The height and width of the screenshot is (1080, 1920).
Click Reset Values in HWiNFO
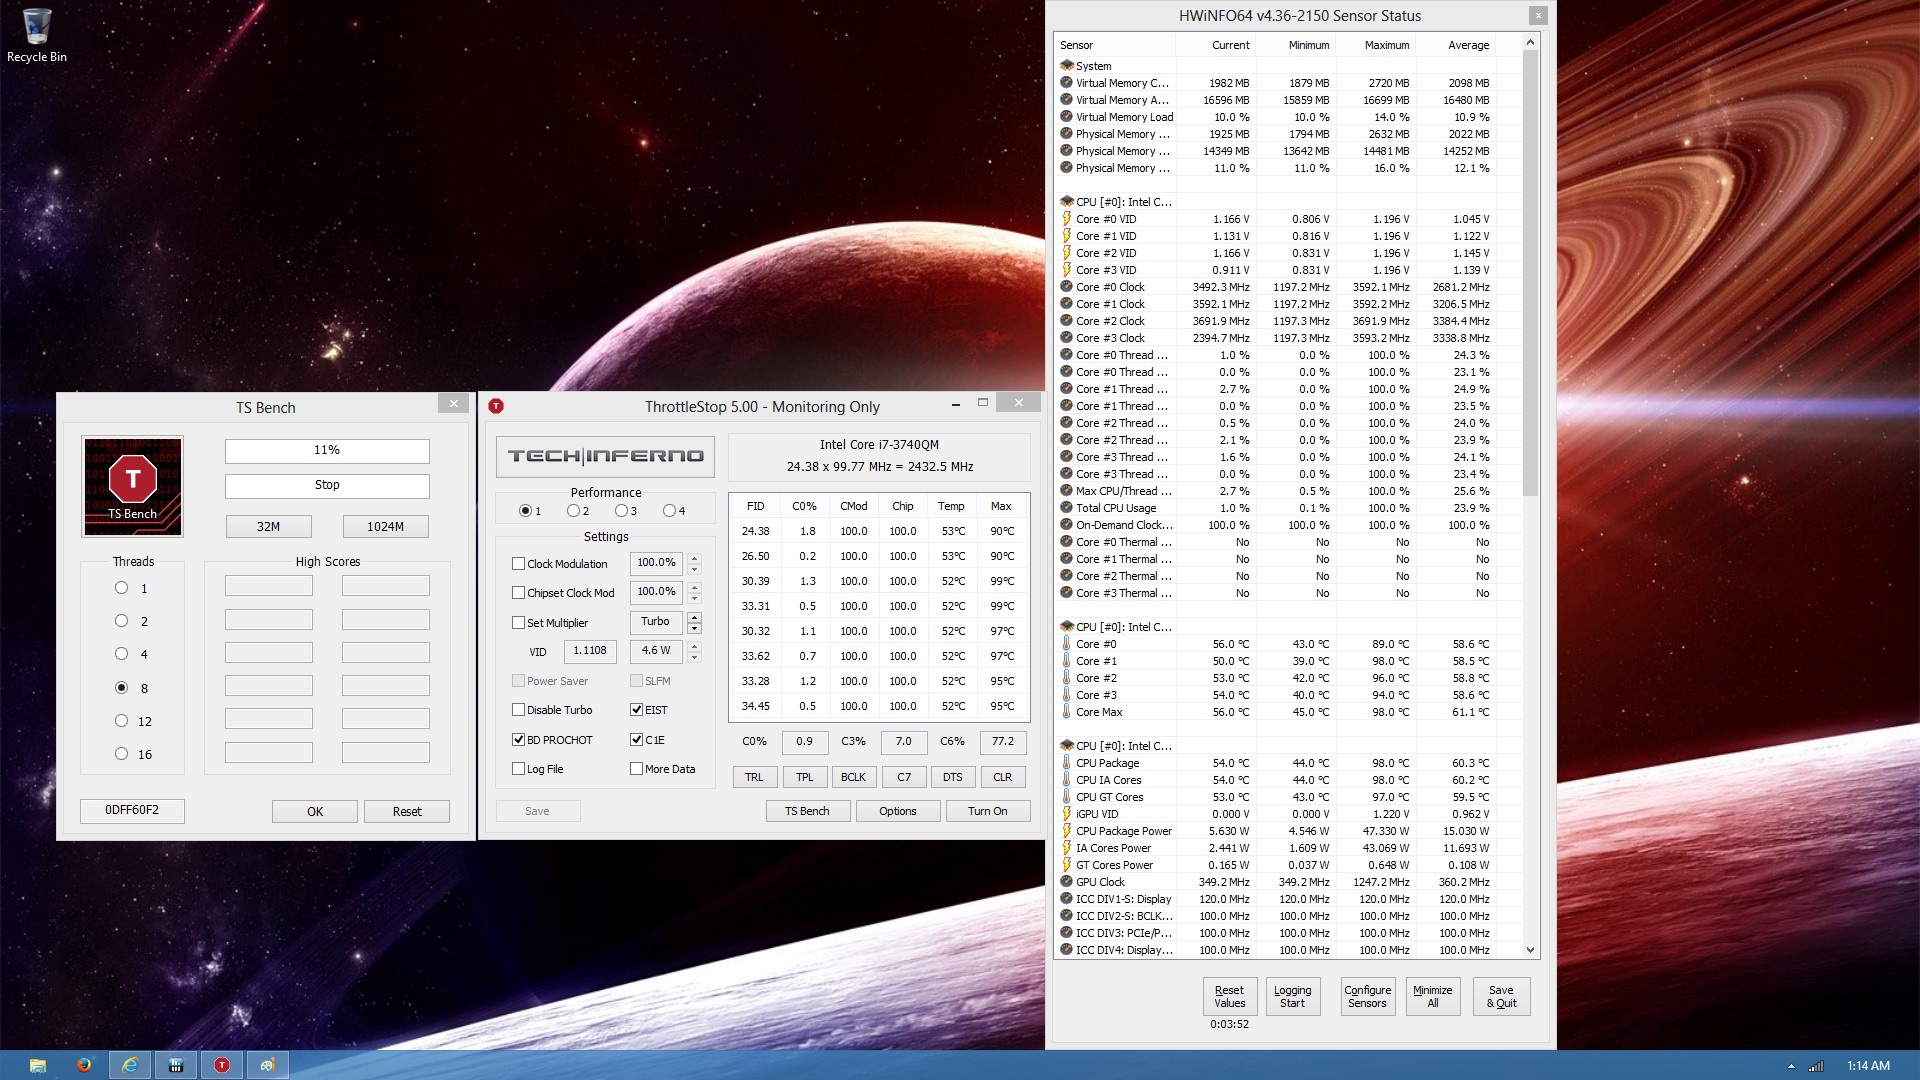1229,996
